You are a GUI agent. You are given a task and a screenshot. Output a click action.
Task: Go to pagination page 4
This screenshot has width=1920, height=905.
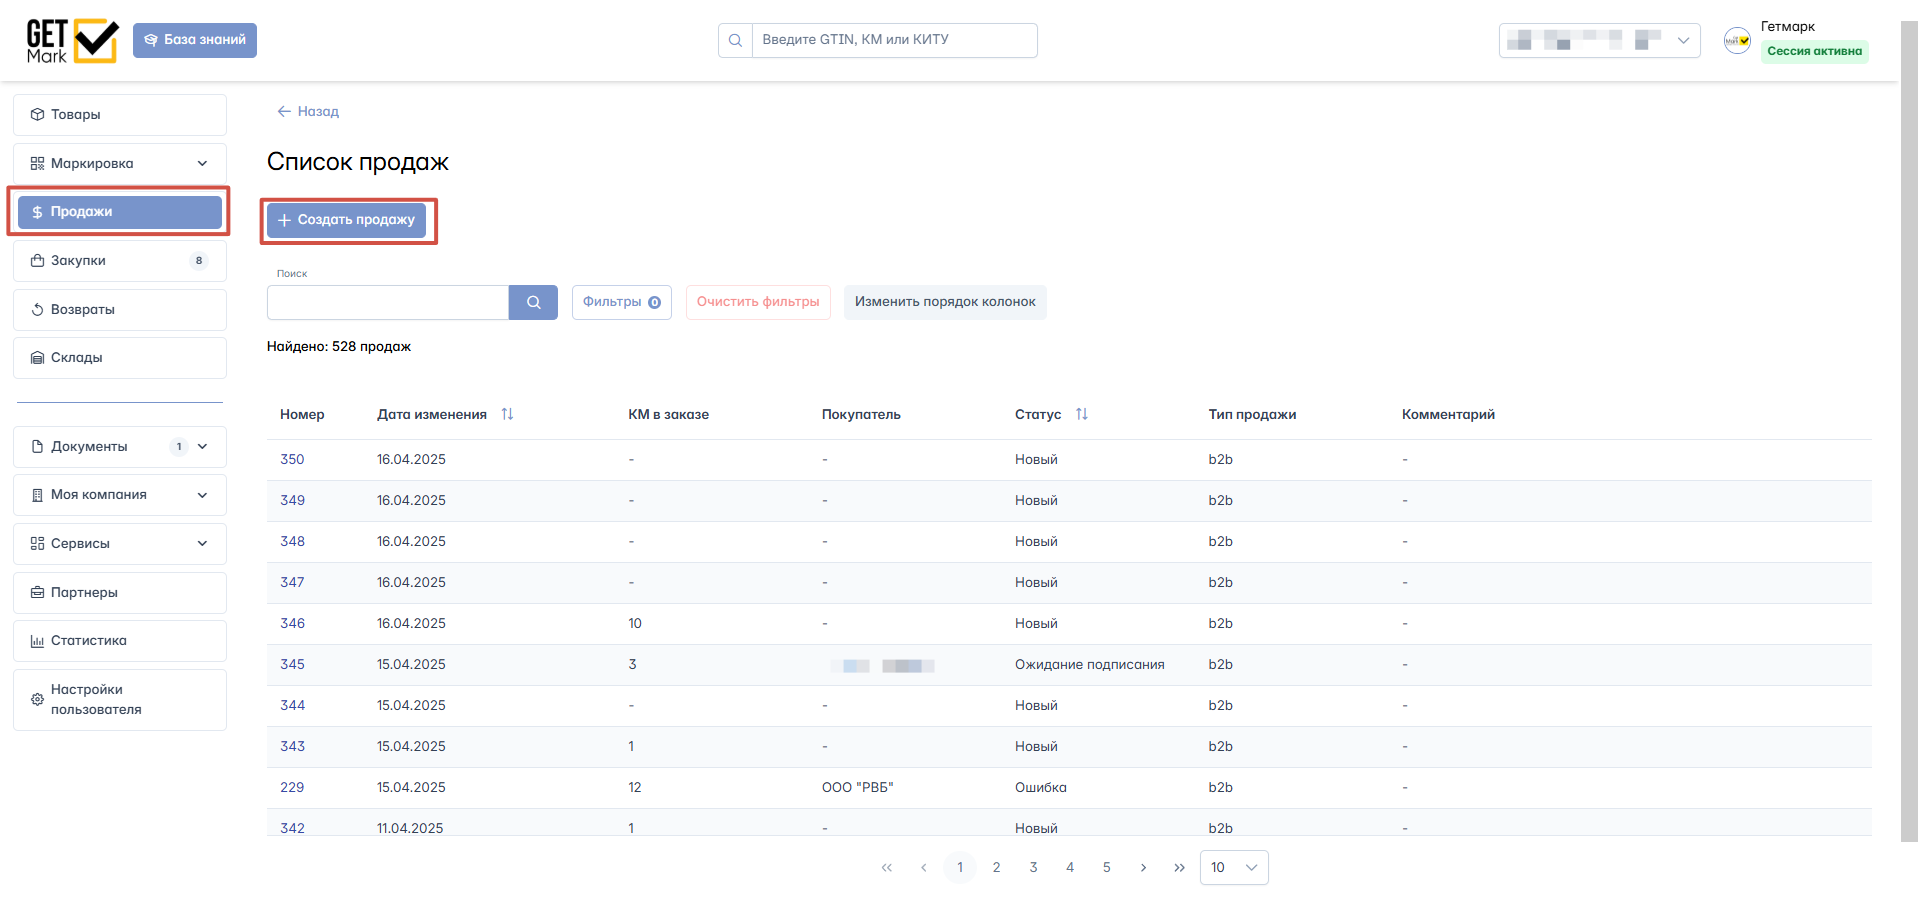point(1070,868)
